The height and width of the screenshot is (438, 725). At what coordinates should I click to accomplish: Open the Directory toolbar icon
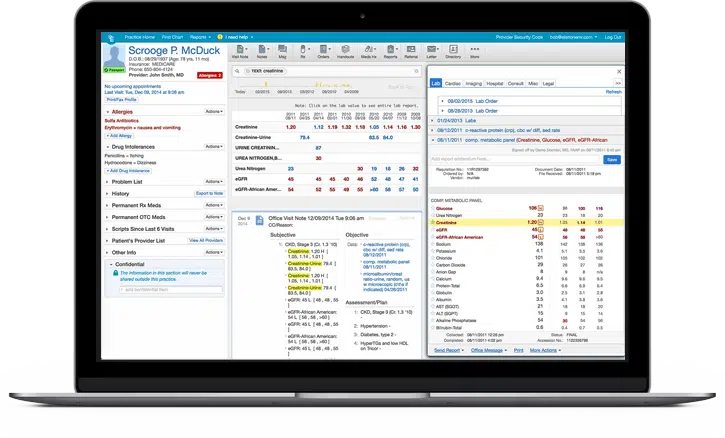pos(453,51)
